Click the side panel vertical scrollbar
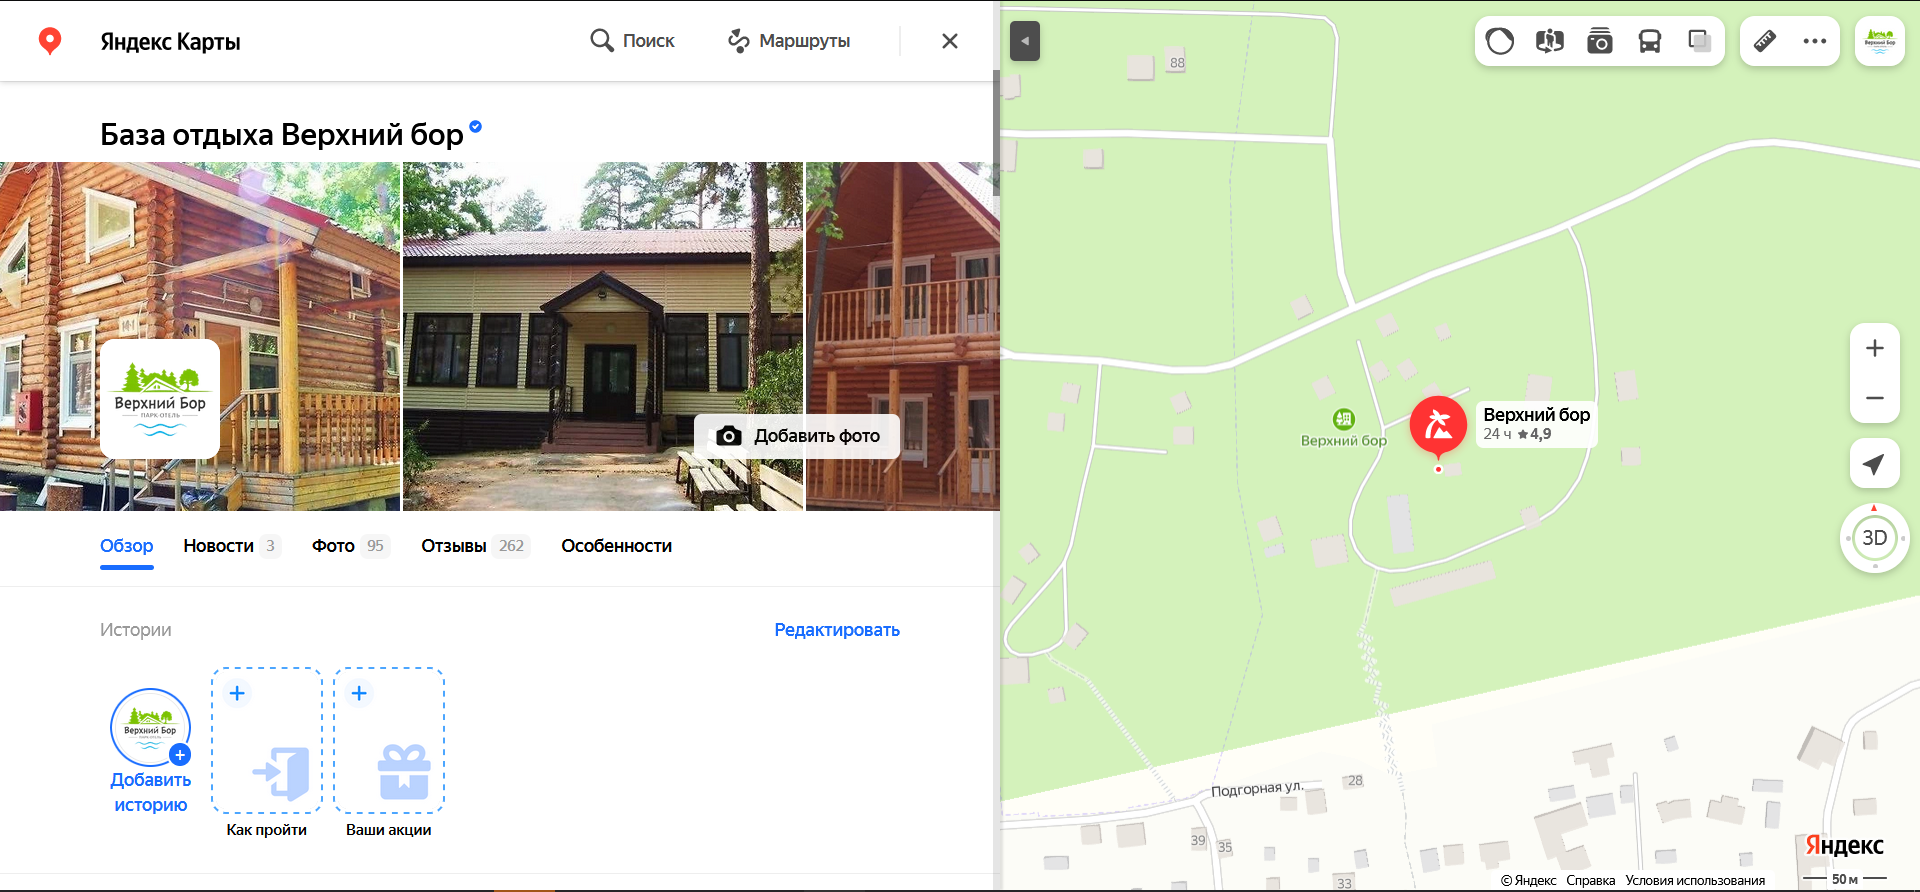 coord(996,300)
